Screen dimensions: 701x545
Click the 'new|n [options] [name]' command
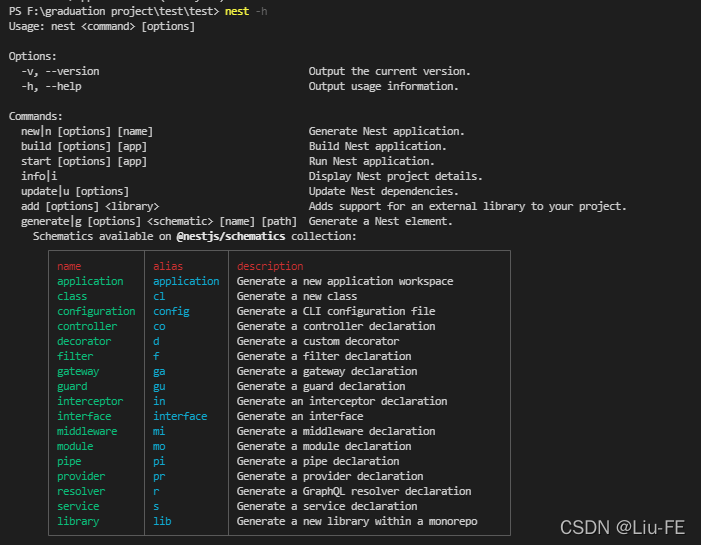click(x=87, y=131)
